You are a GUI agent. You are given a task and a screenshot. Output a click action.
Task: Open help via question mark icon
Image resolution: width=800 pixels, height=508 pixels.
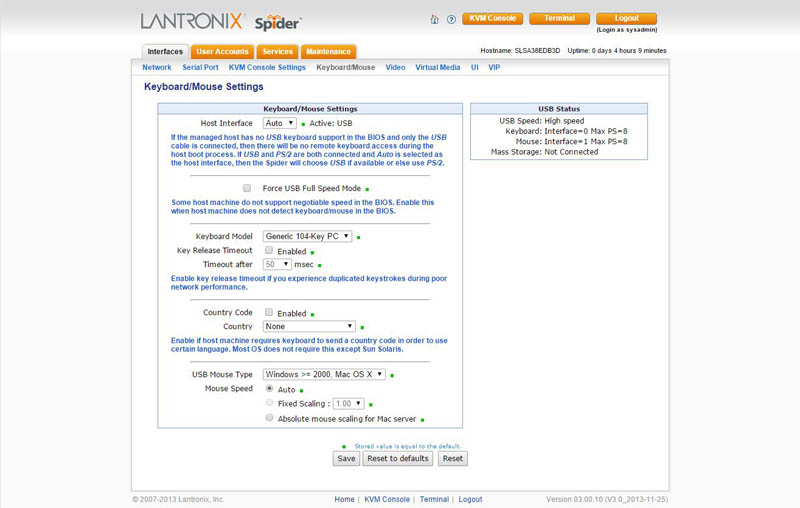[451, 19]
